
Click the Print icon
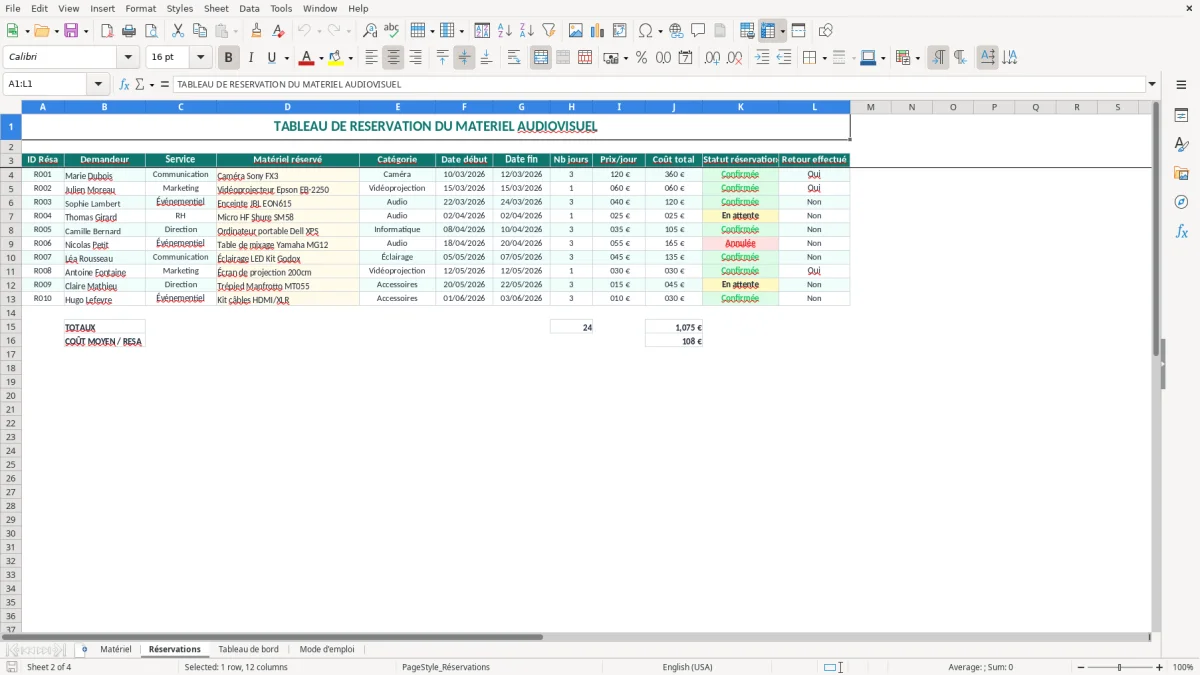pyautogui.click(x=127, y=31)
